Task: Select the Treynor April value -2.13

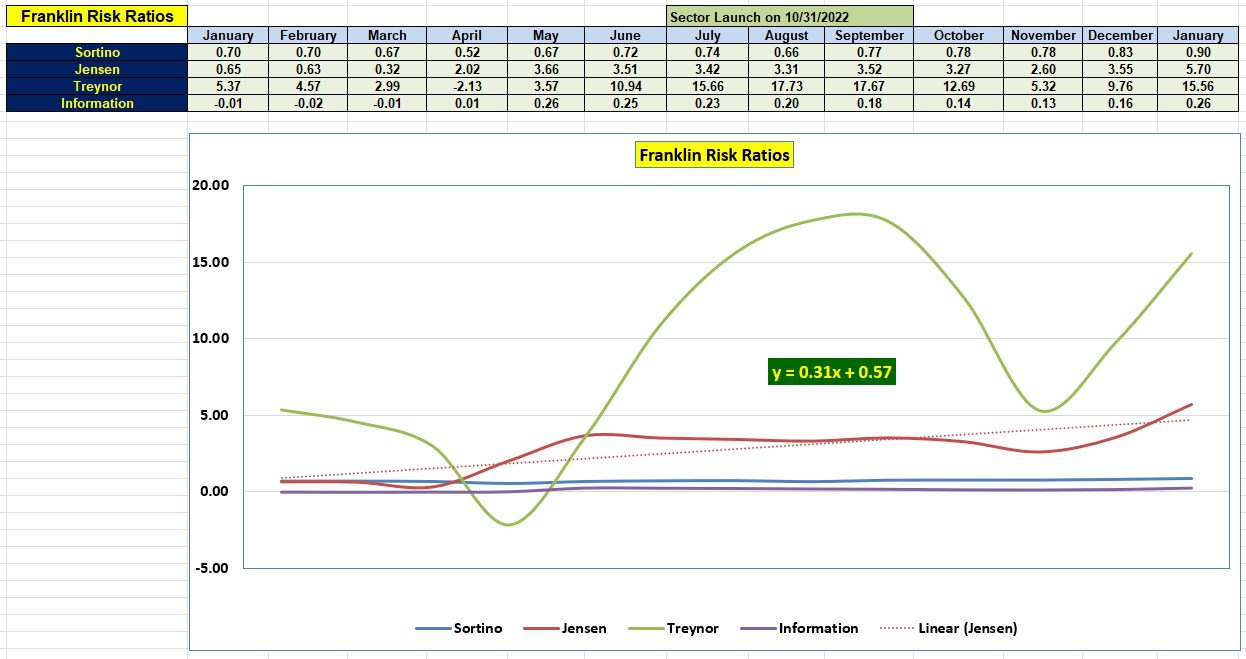Action: click(x=466, y=86)
